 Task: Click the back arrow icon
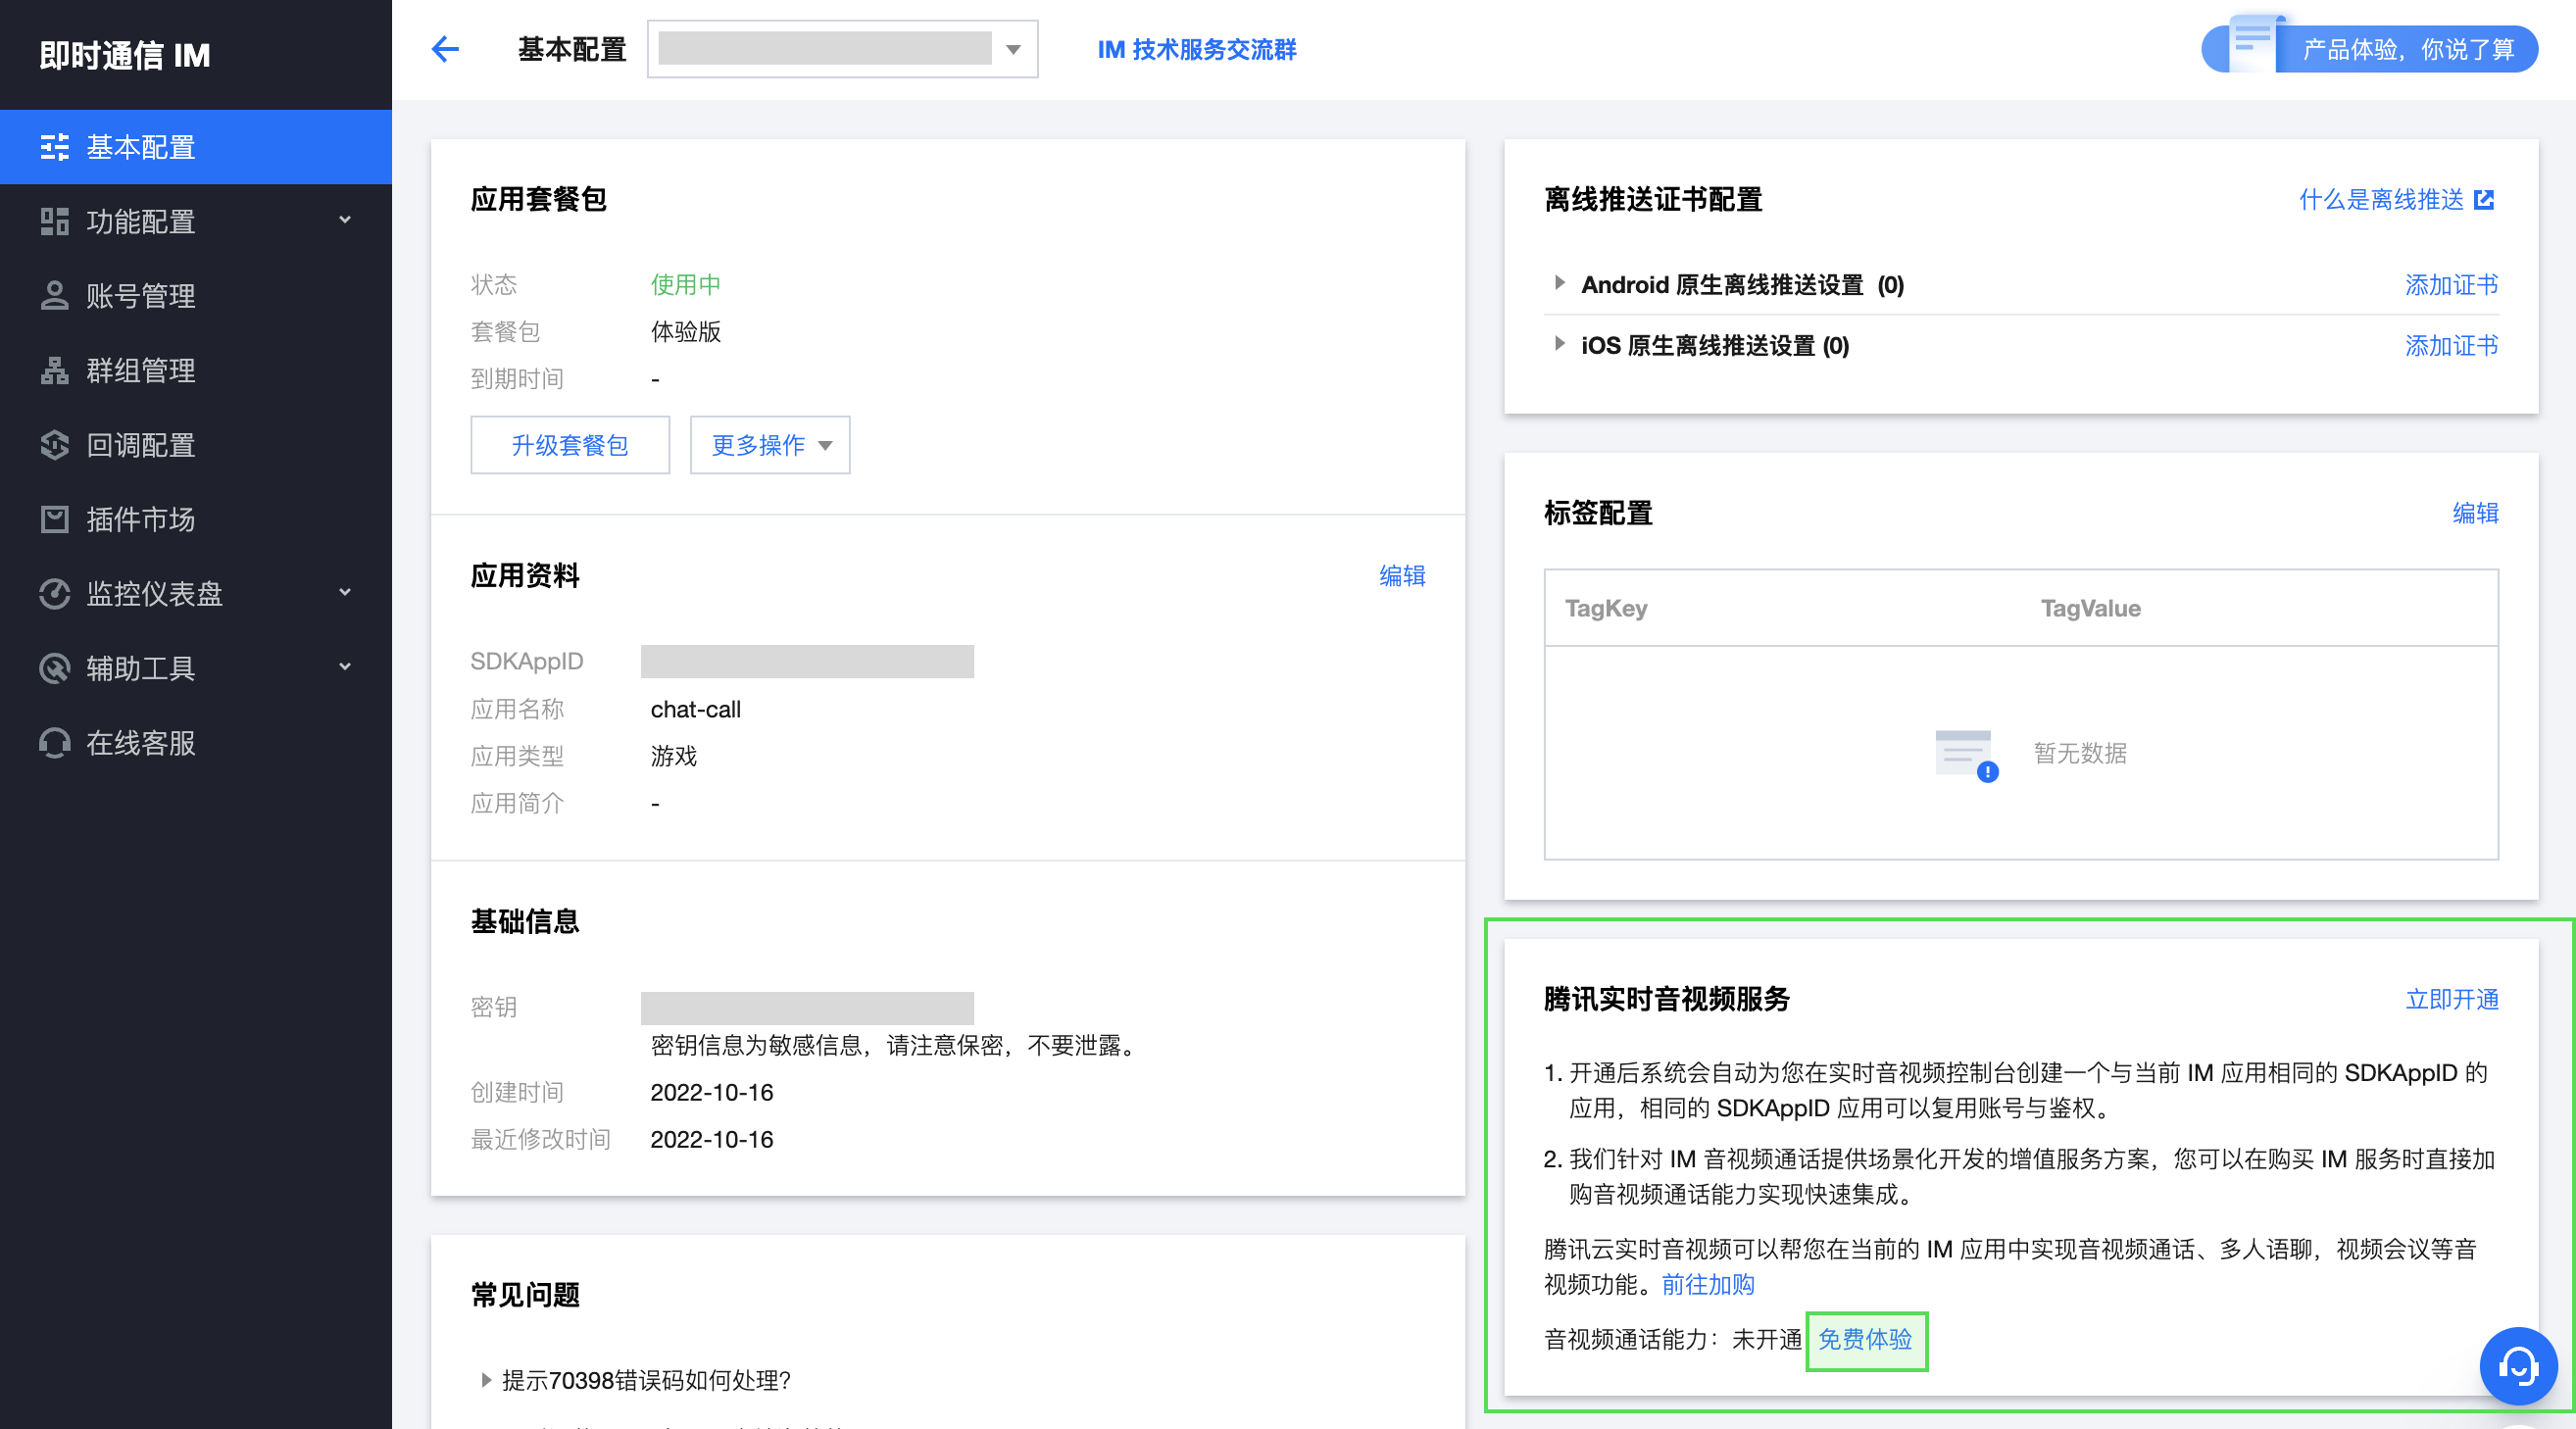click(x=445, y=49)
